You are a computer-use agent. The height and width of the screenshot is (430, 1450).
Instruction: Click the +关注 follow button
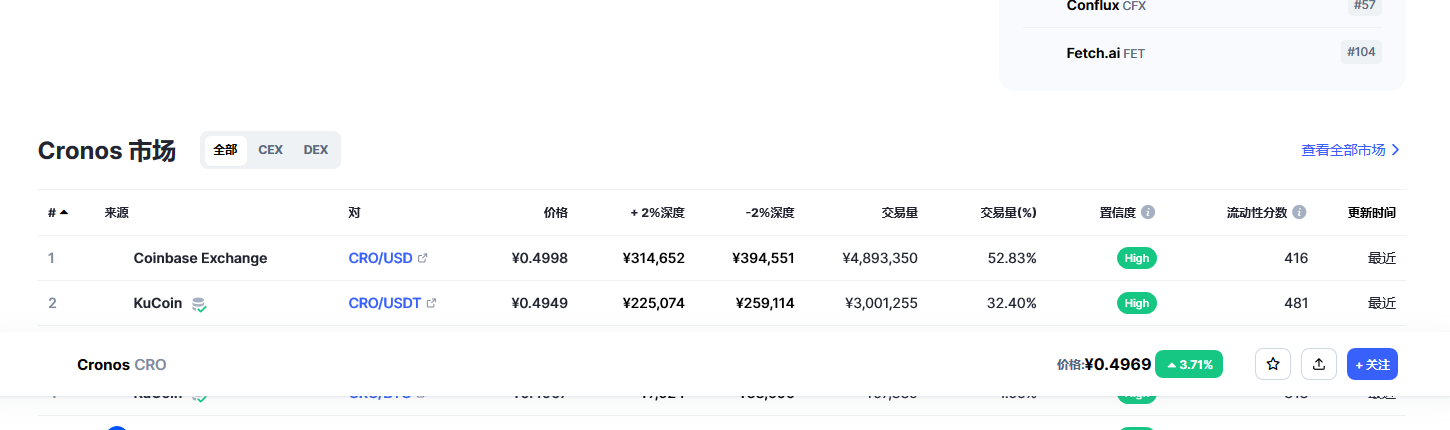(1372, 364)
